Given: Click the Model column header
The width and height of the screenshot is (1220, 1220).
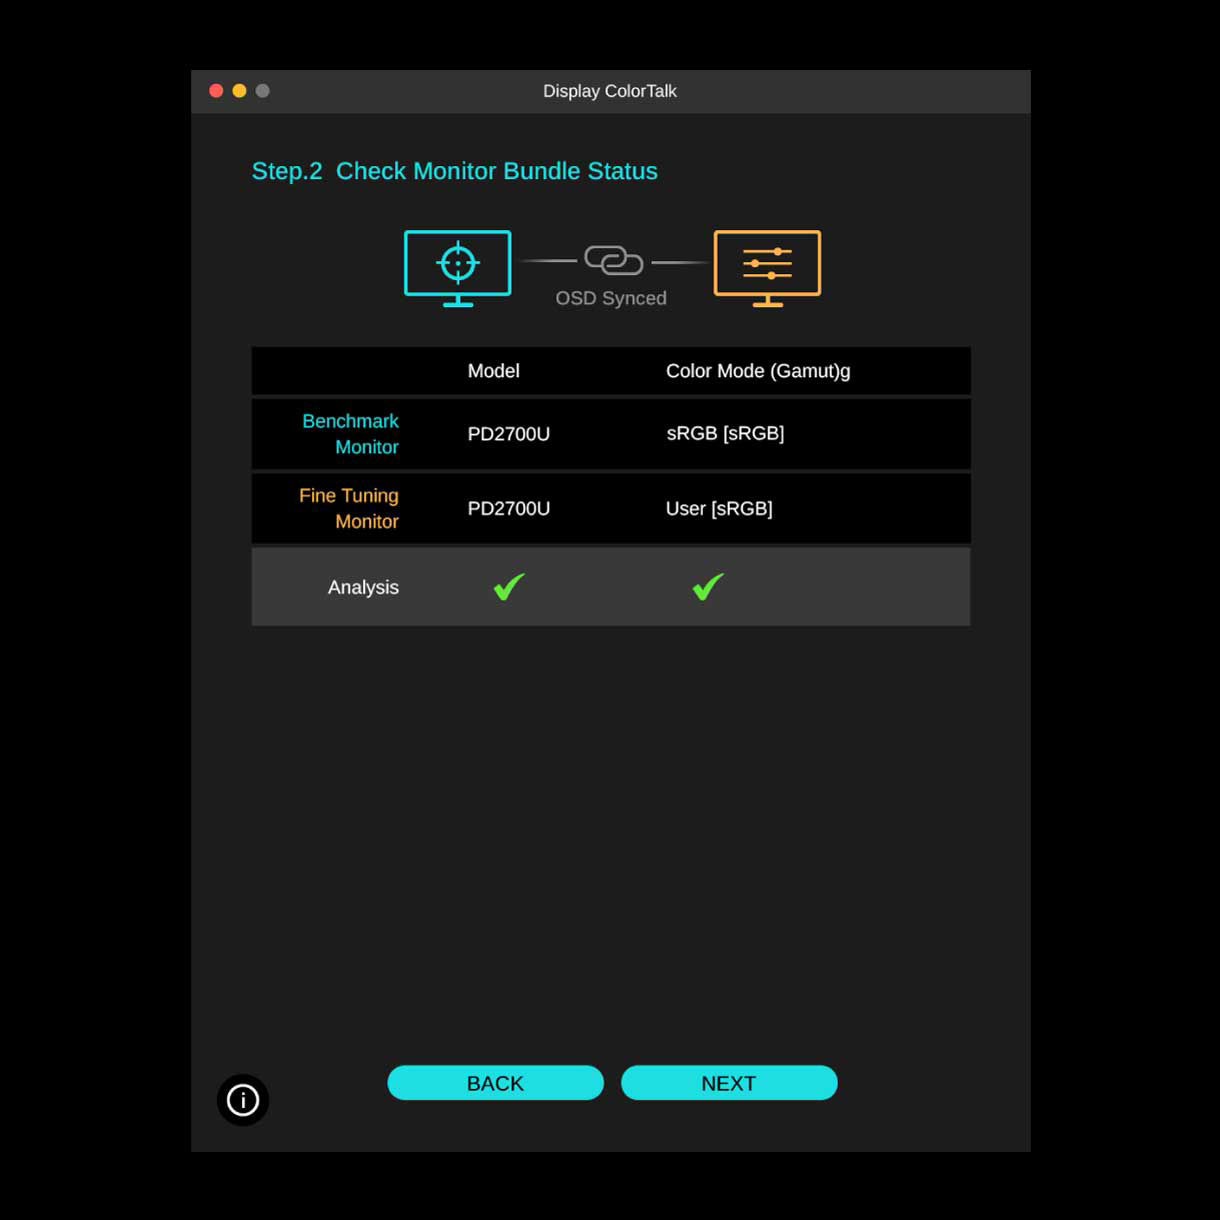Looking at the screenshot, I should (x=493, y=371).
